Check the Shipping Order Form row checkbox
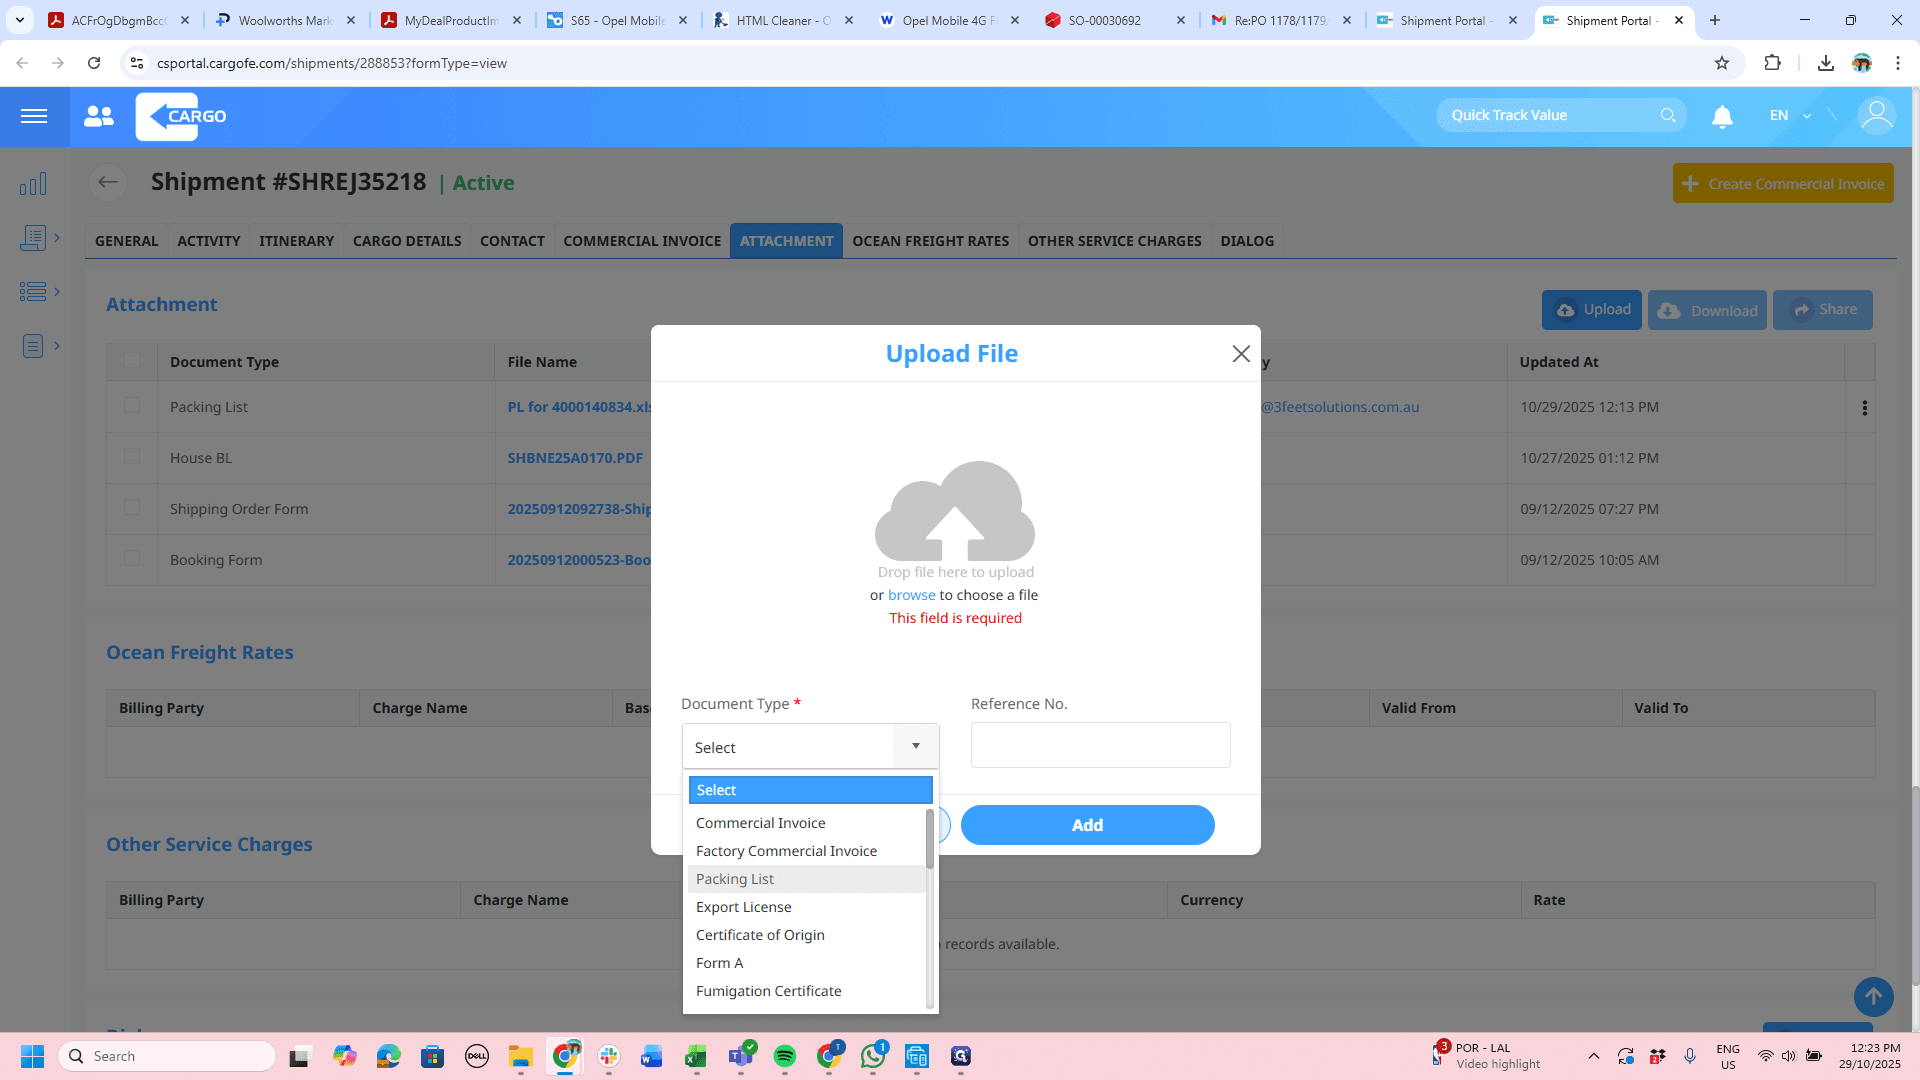1920x1080 pixels. coord(132,508)
